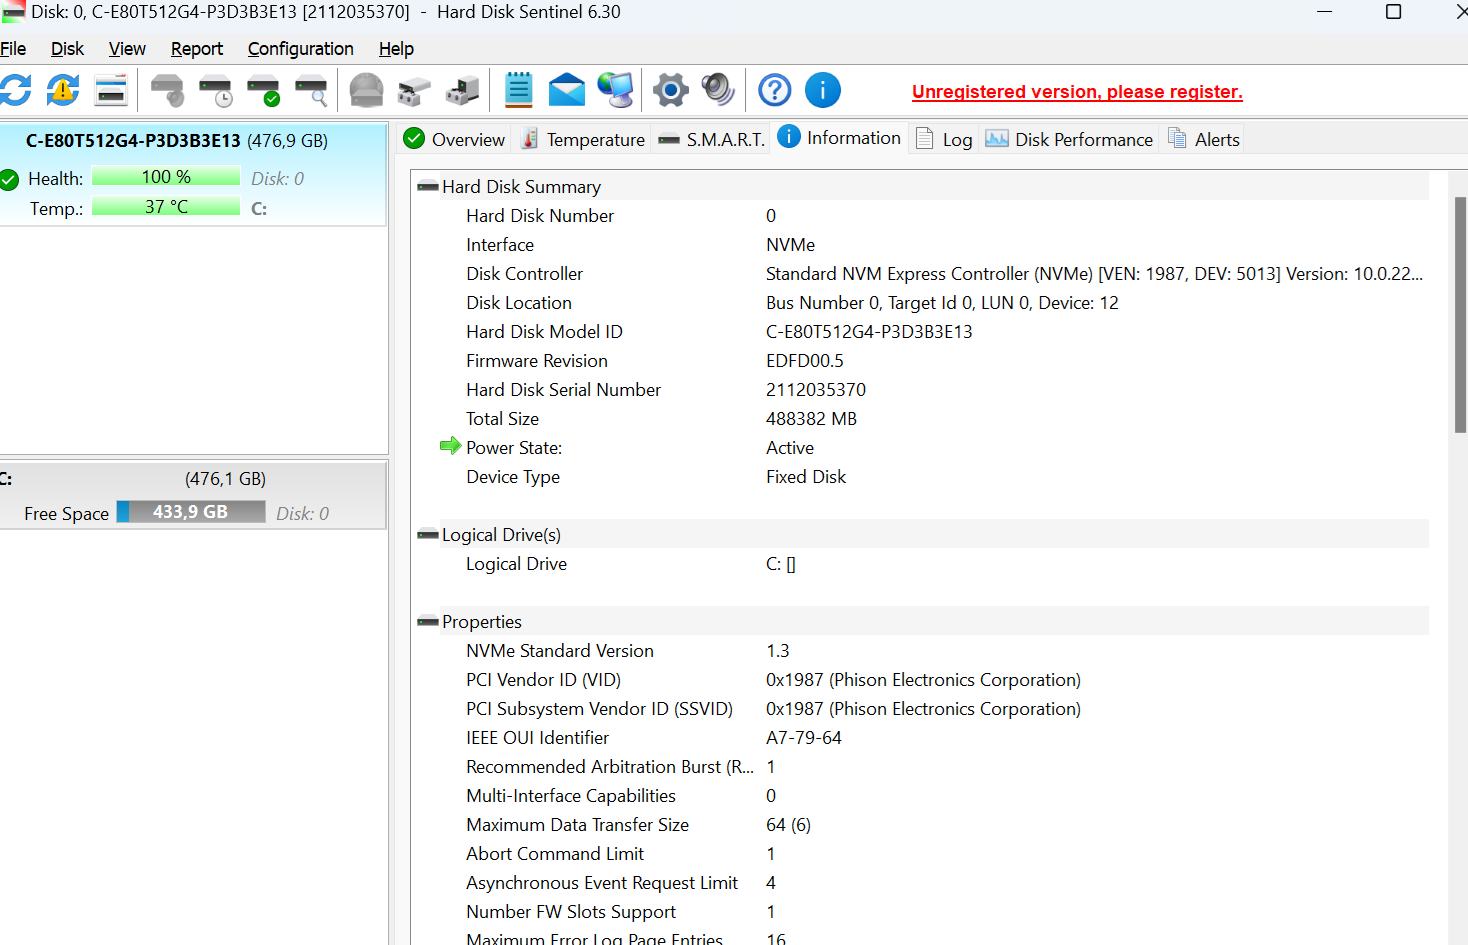Click the acoustic speaker icon
This screenshot has width=1468, height=945.
coord(718,90)
